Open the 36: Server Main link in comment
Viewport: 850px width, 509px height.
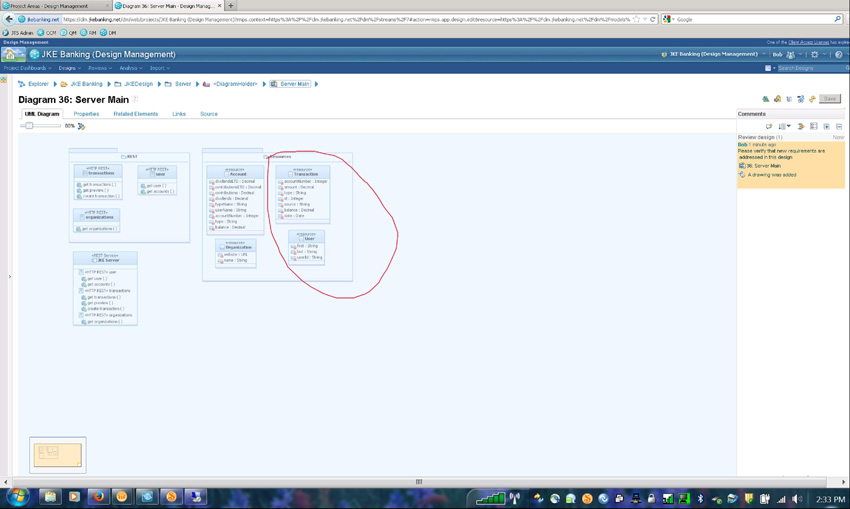tap(763, 166)
